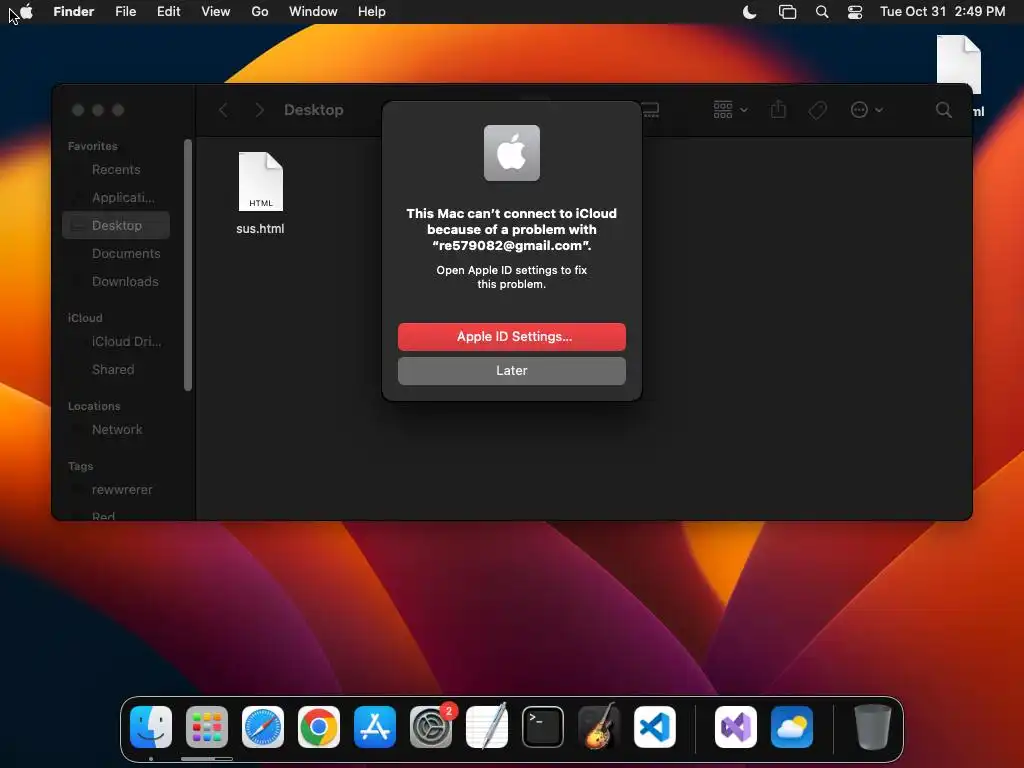Image resolution: width=1024 pixels, height=768 pixels.
Task: Select the sus.html file in Finder
Action: coord(261,193)
